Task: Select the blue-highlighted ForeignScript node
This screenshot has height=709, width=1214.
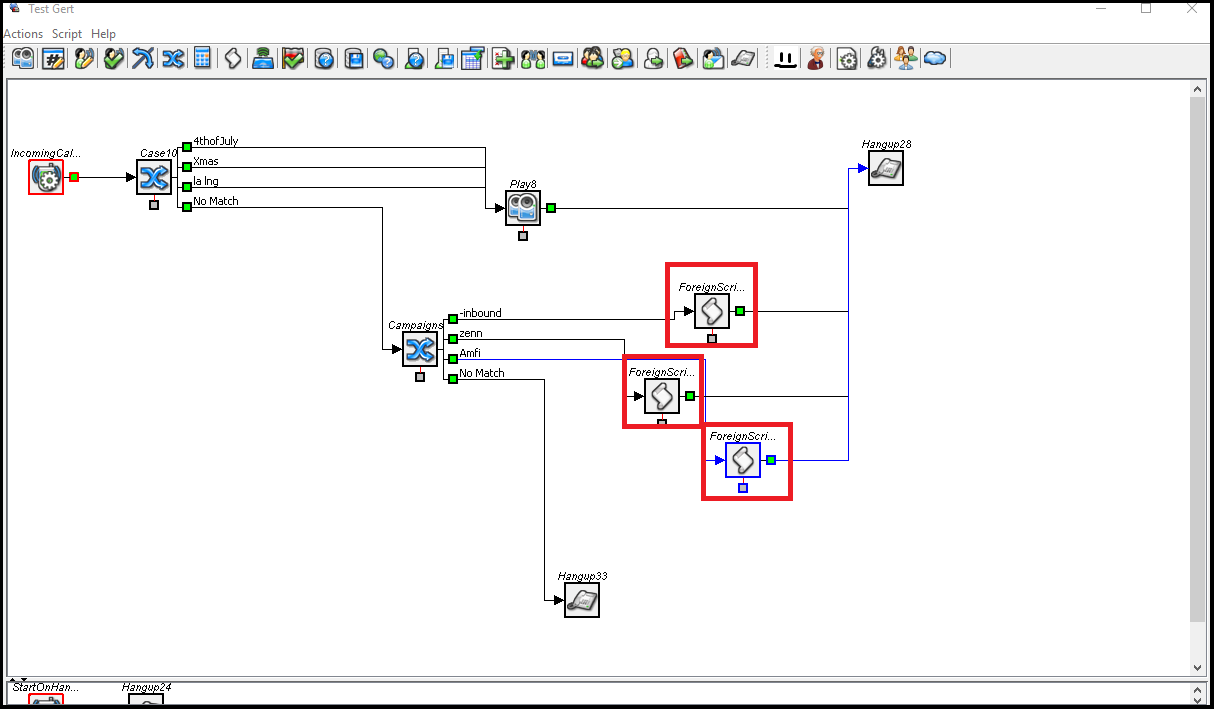Action: click(743, 460)
